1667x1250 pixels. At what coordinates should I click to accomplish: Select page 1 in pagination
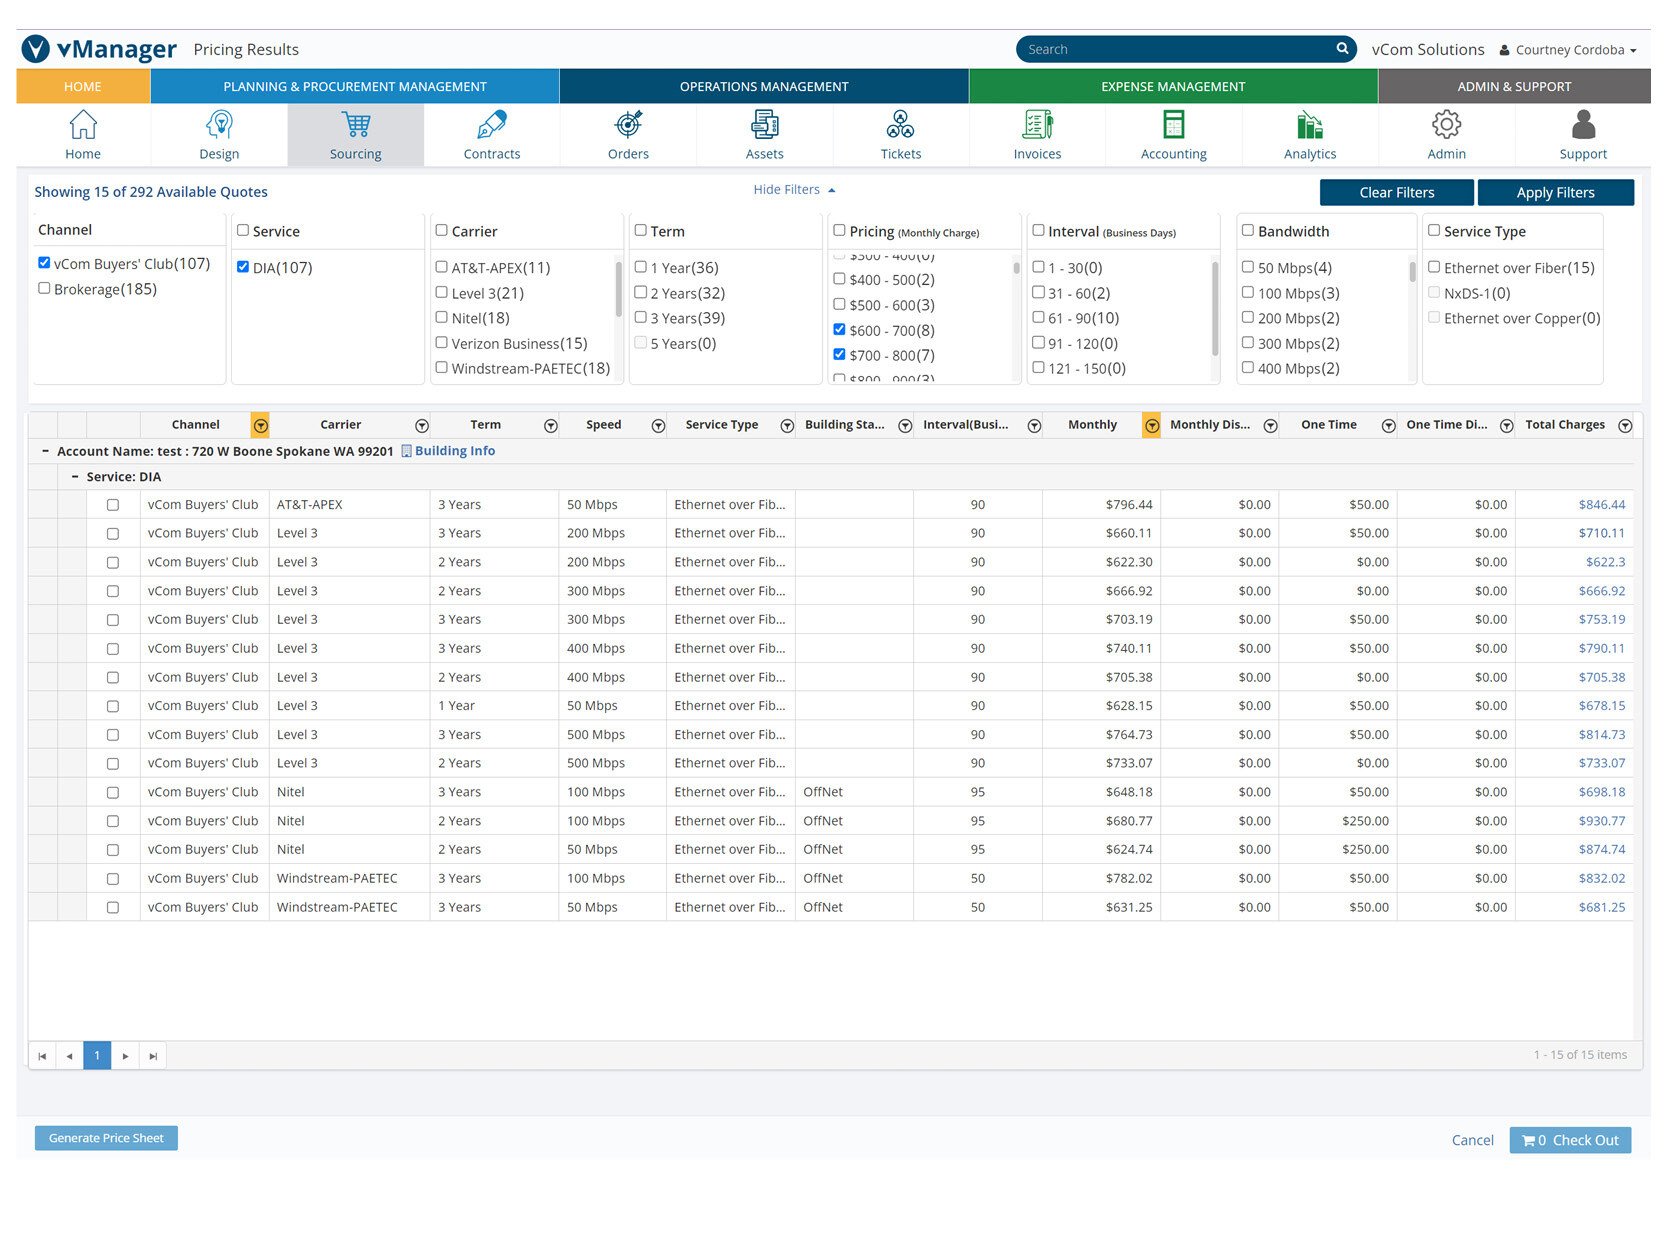pos(97,1056)
